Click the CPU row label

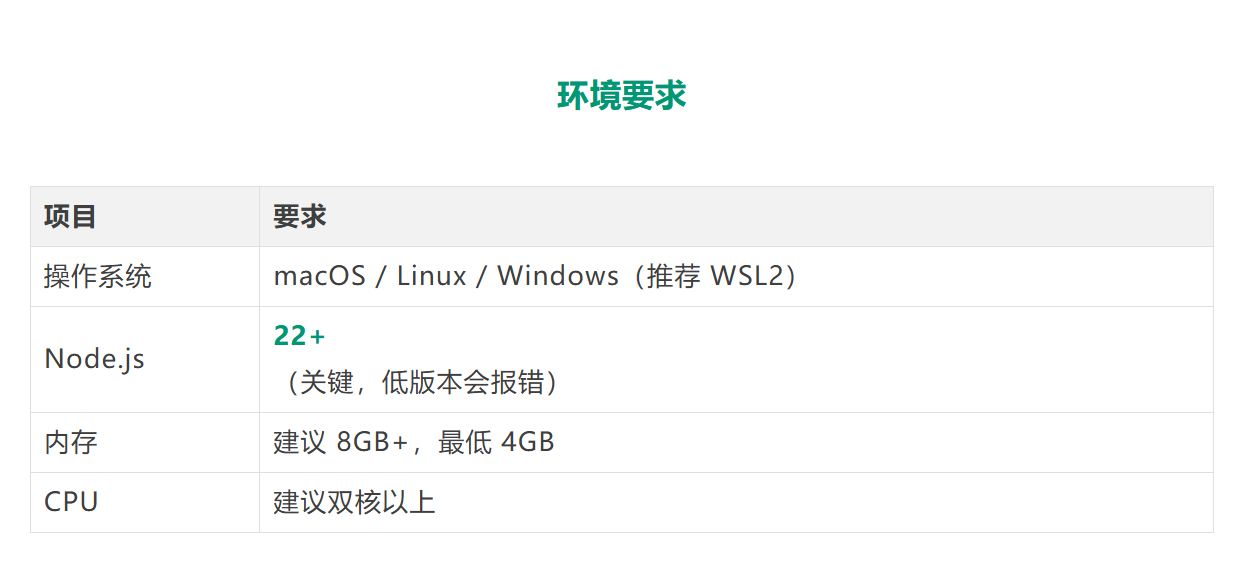pyautogui.click(x=71, y=502)
